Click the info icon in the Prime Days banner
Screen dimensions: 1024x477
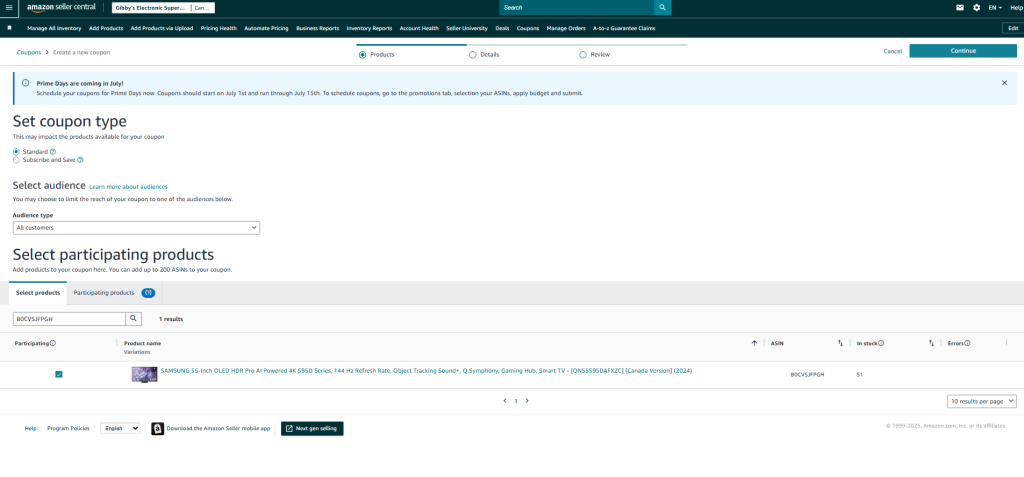point(25,83)
